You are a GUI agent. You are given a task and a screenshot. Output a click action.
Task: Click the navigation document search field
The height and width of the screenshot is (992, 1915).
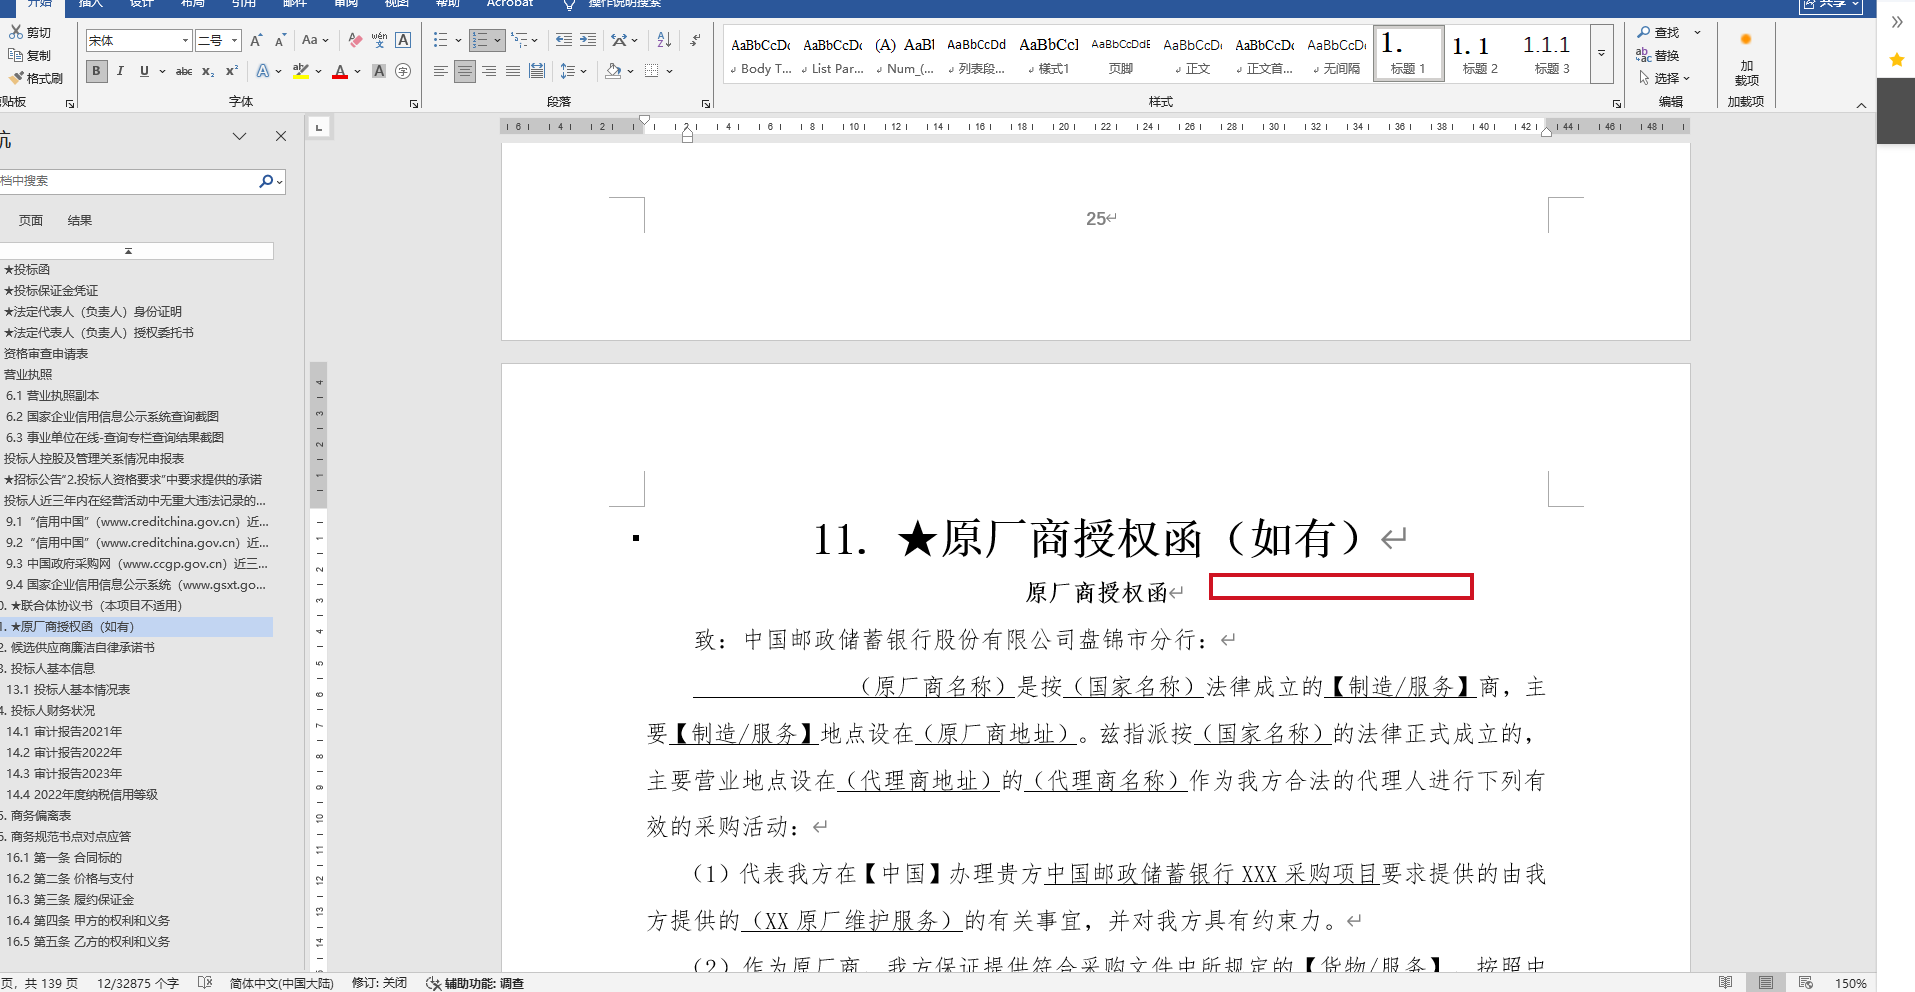[128, 181]
